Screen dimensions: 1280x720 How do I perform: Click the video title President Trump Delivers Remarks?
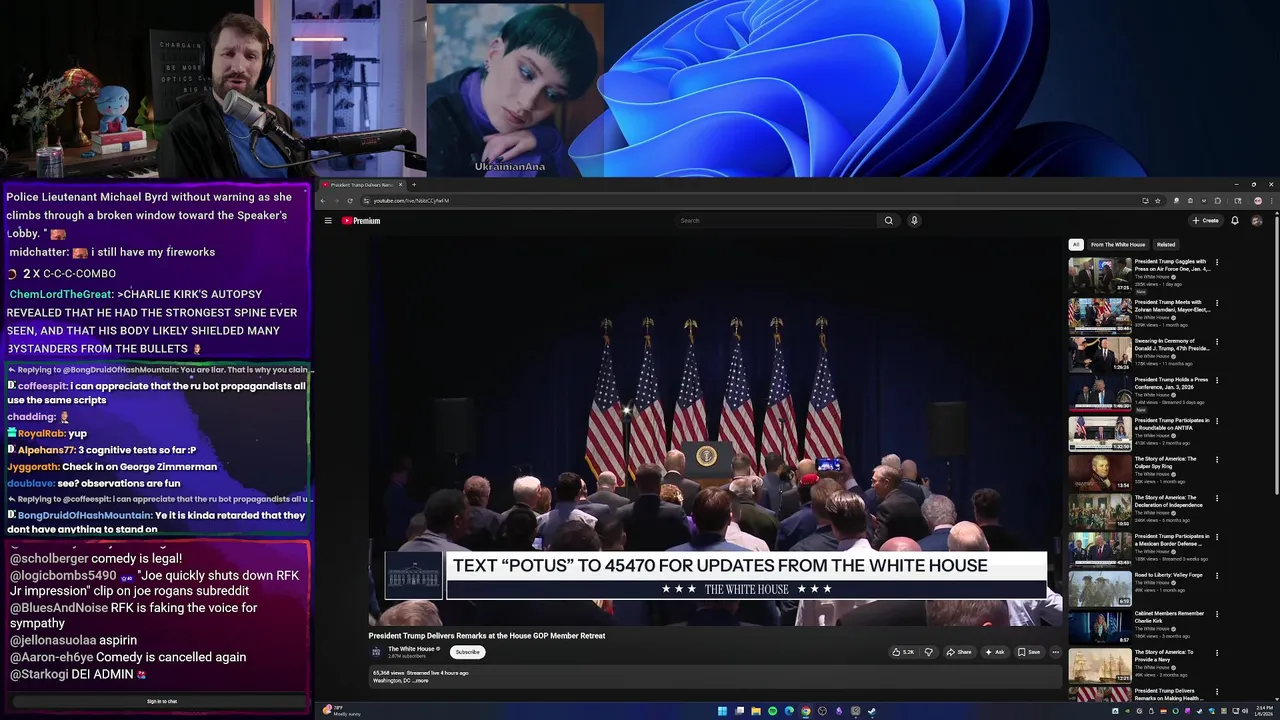pyautogui.click(x=487, y=636)
